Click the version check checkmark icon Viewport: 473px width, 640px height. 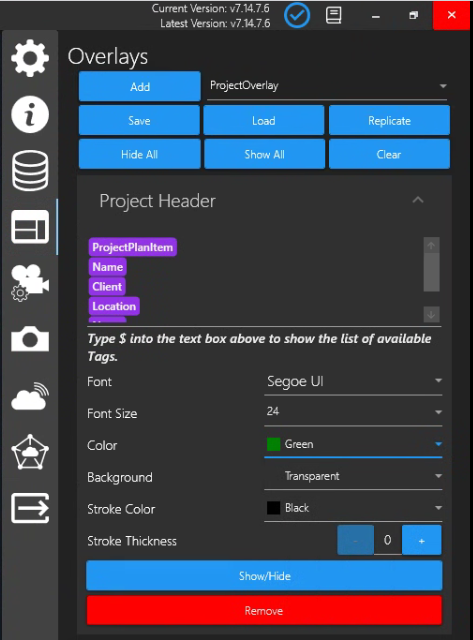[x=297, y=16]
